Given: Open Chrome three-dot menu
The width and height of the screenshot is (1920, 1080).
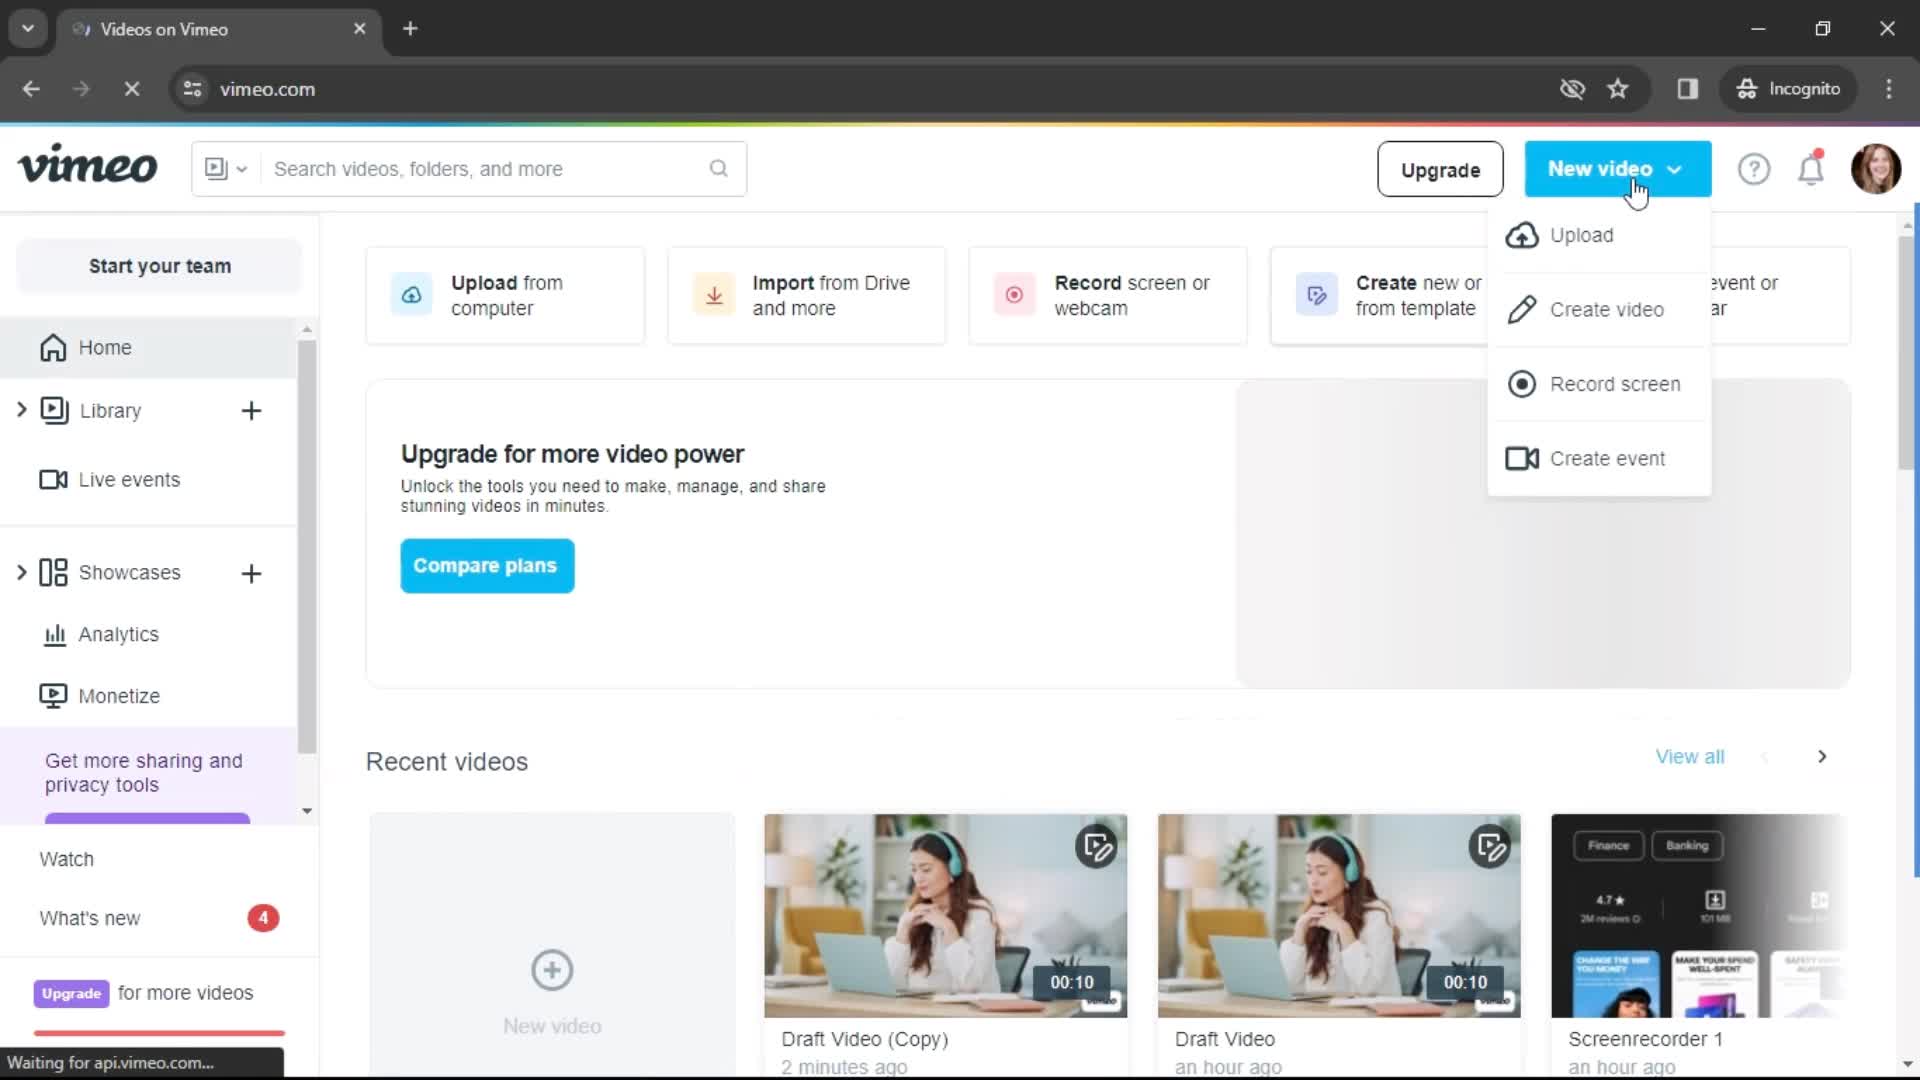Looking at the screenshot, I should click(1888, 89).
